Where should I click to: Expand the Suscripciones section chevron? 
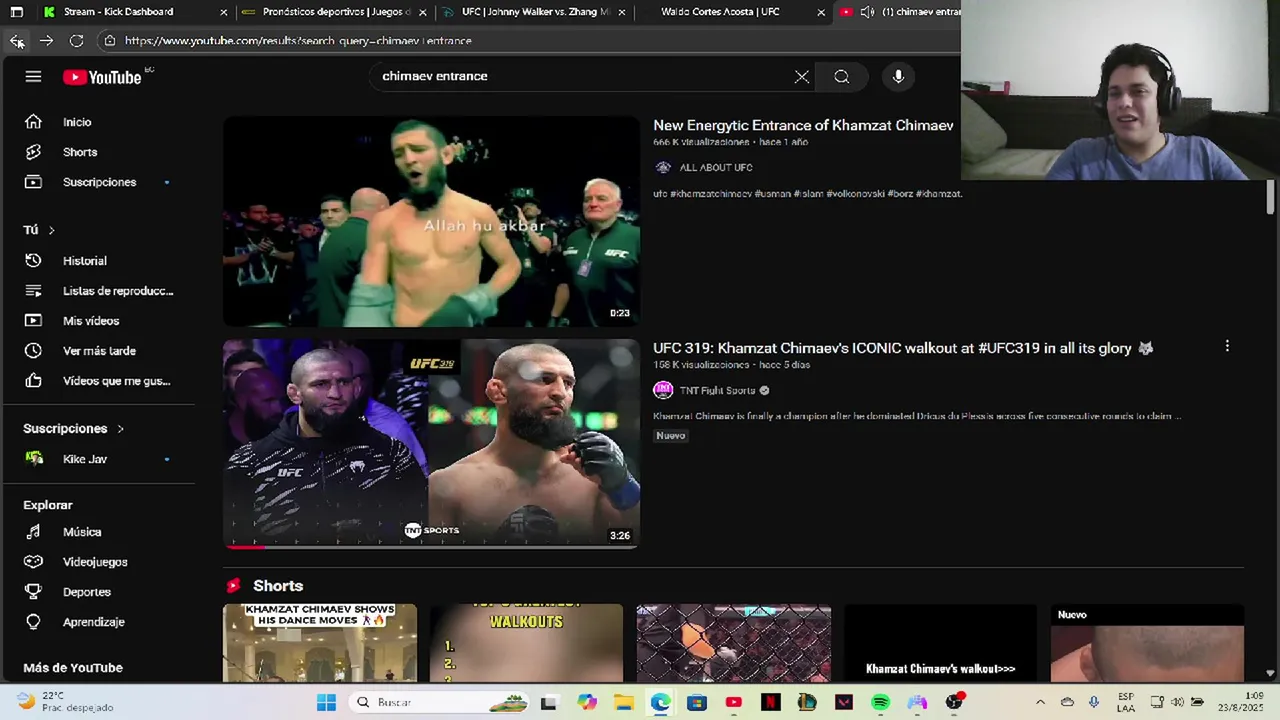pos(120,429)
